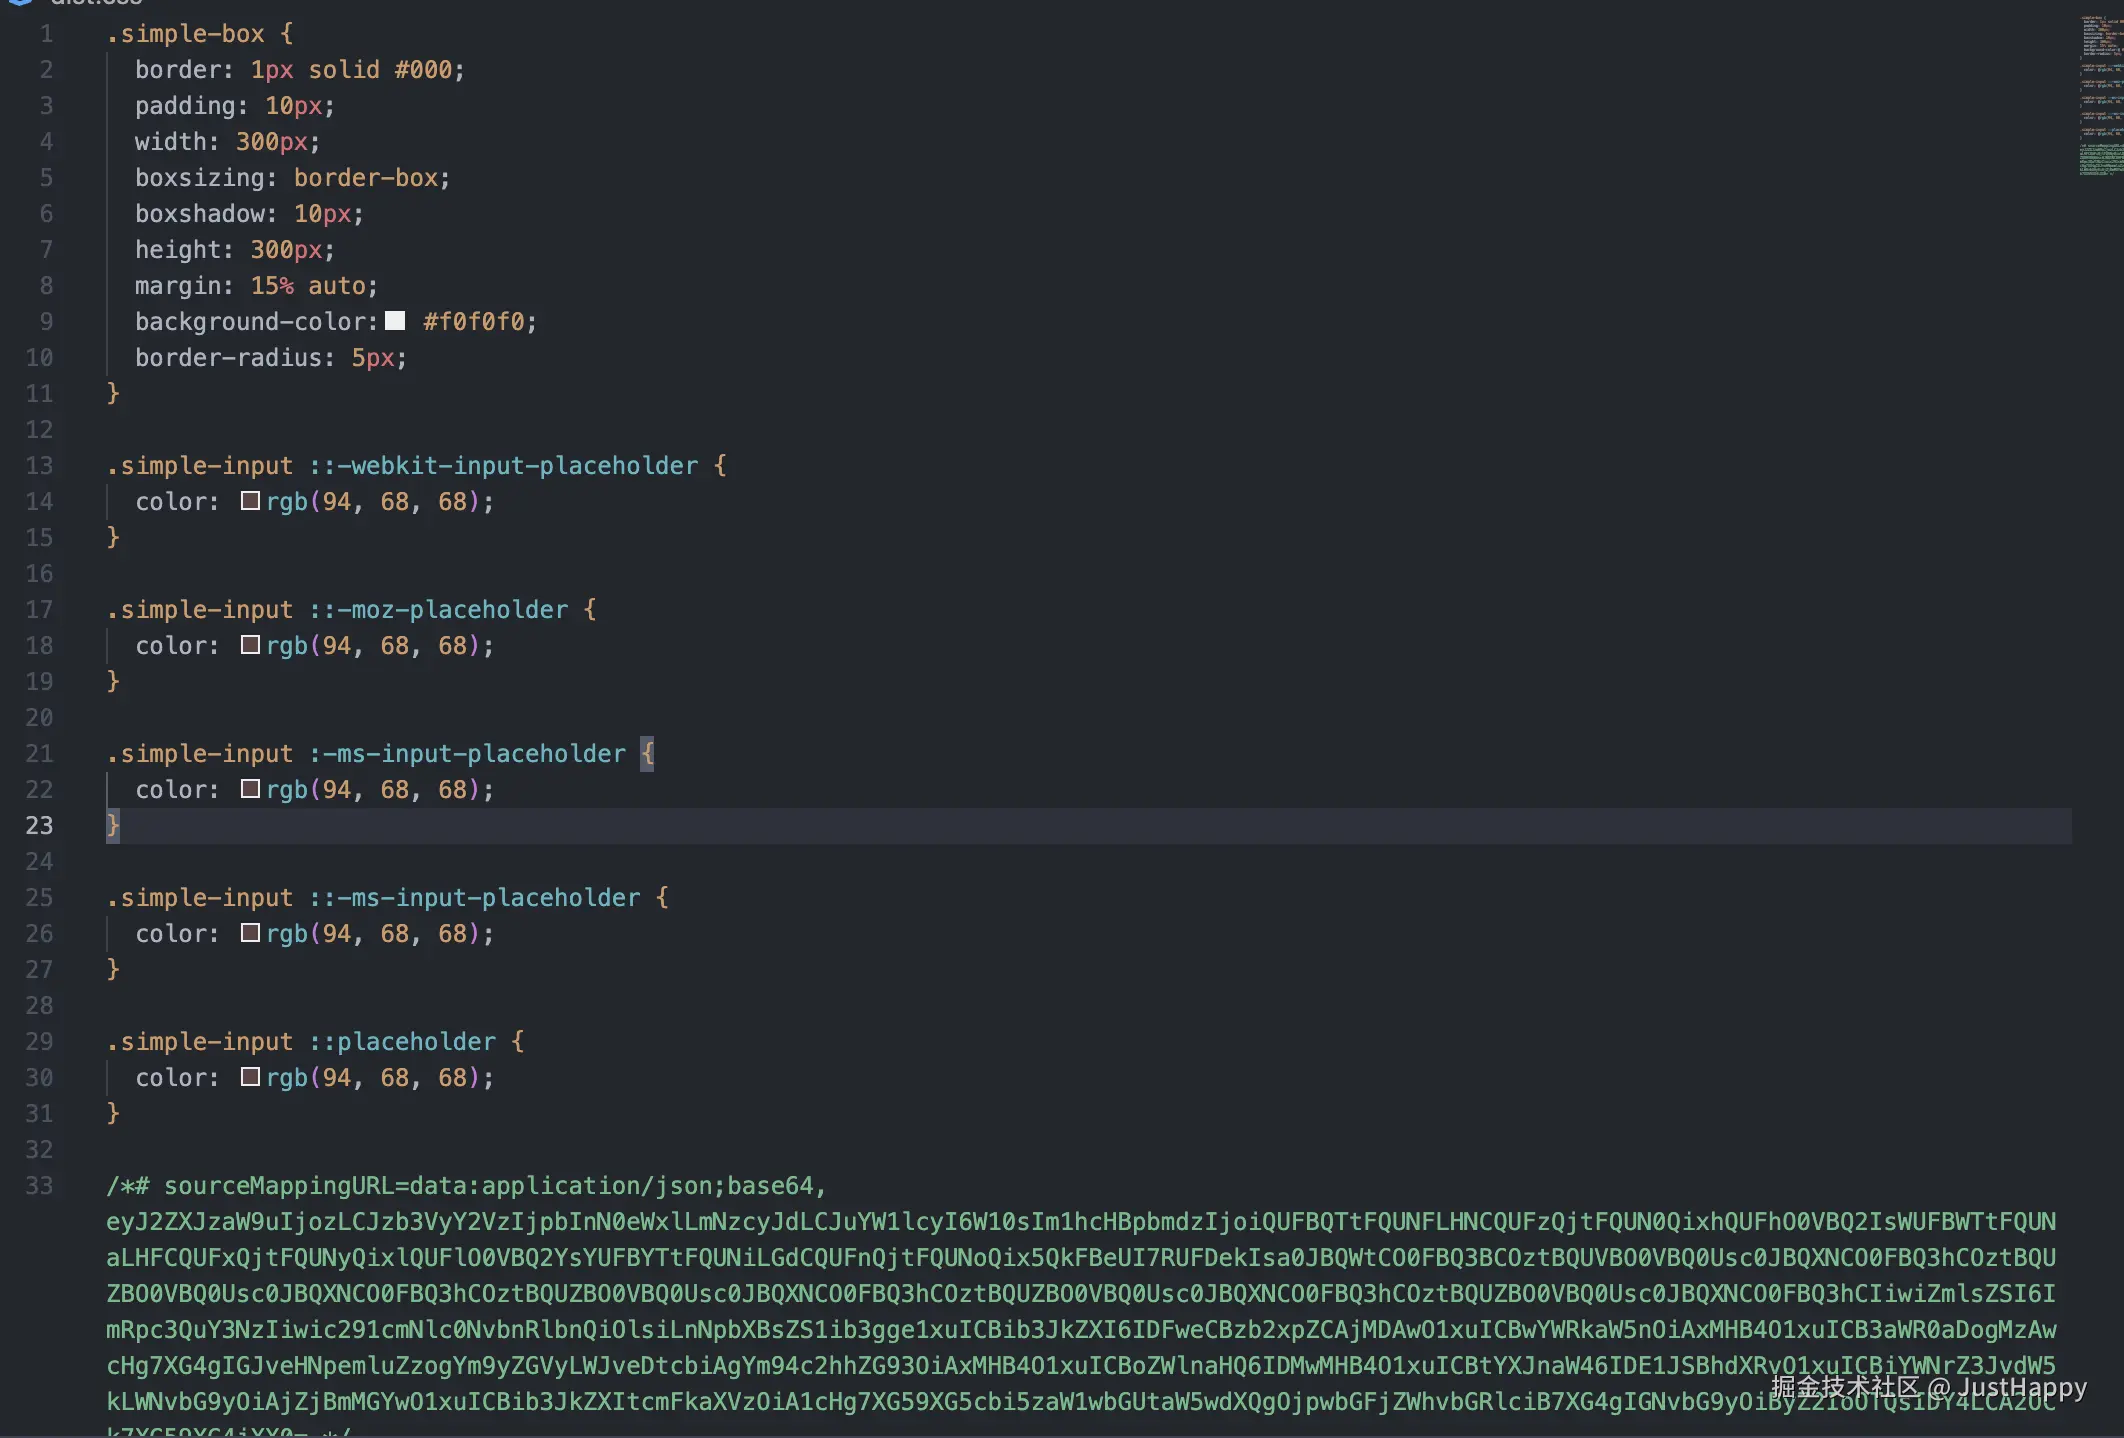The image size is (2124, 1438).
Task: Click line number 33 beside the sourceMappingURL comment
Action: click(x=40, y=1186)
